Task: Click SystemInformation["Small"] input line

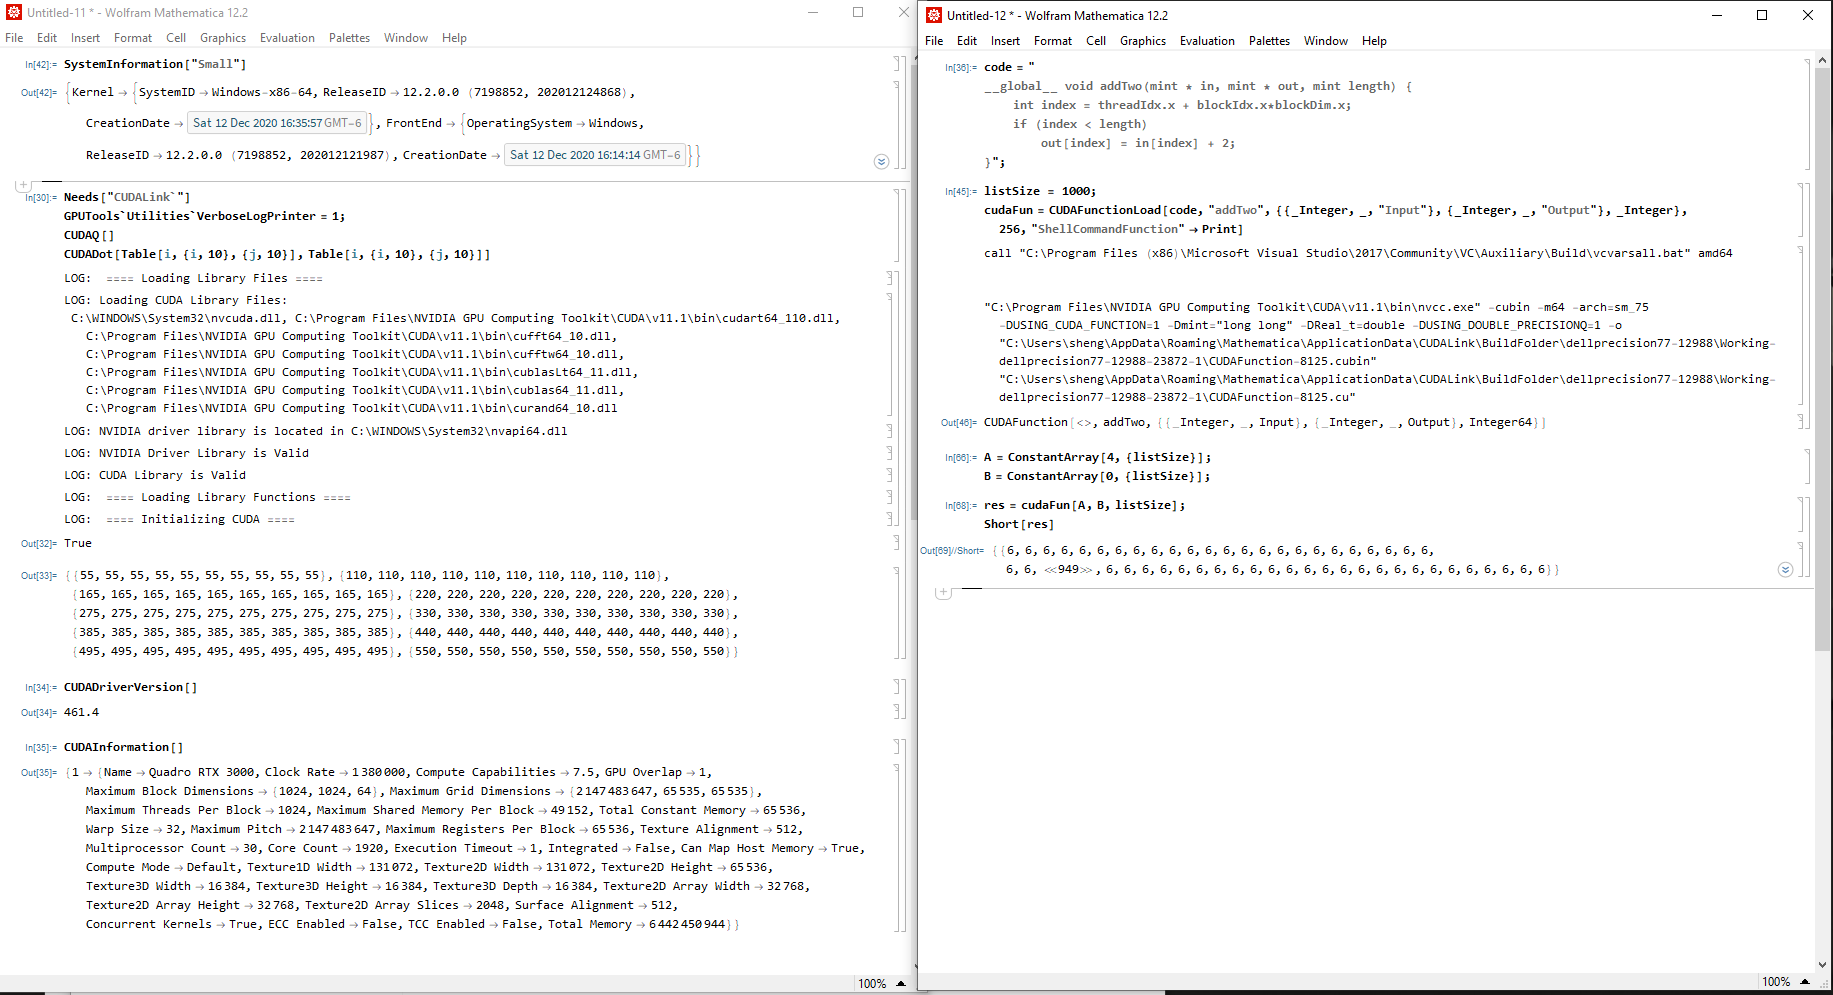Action: [155, 64]
